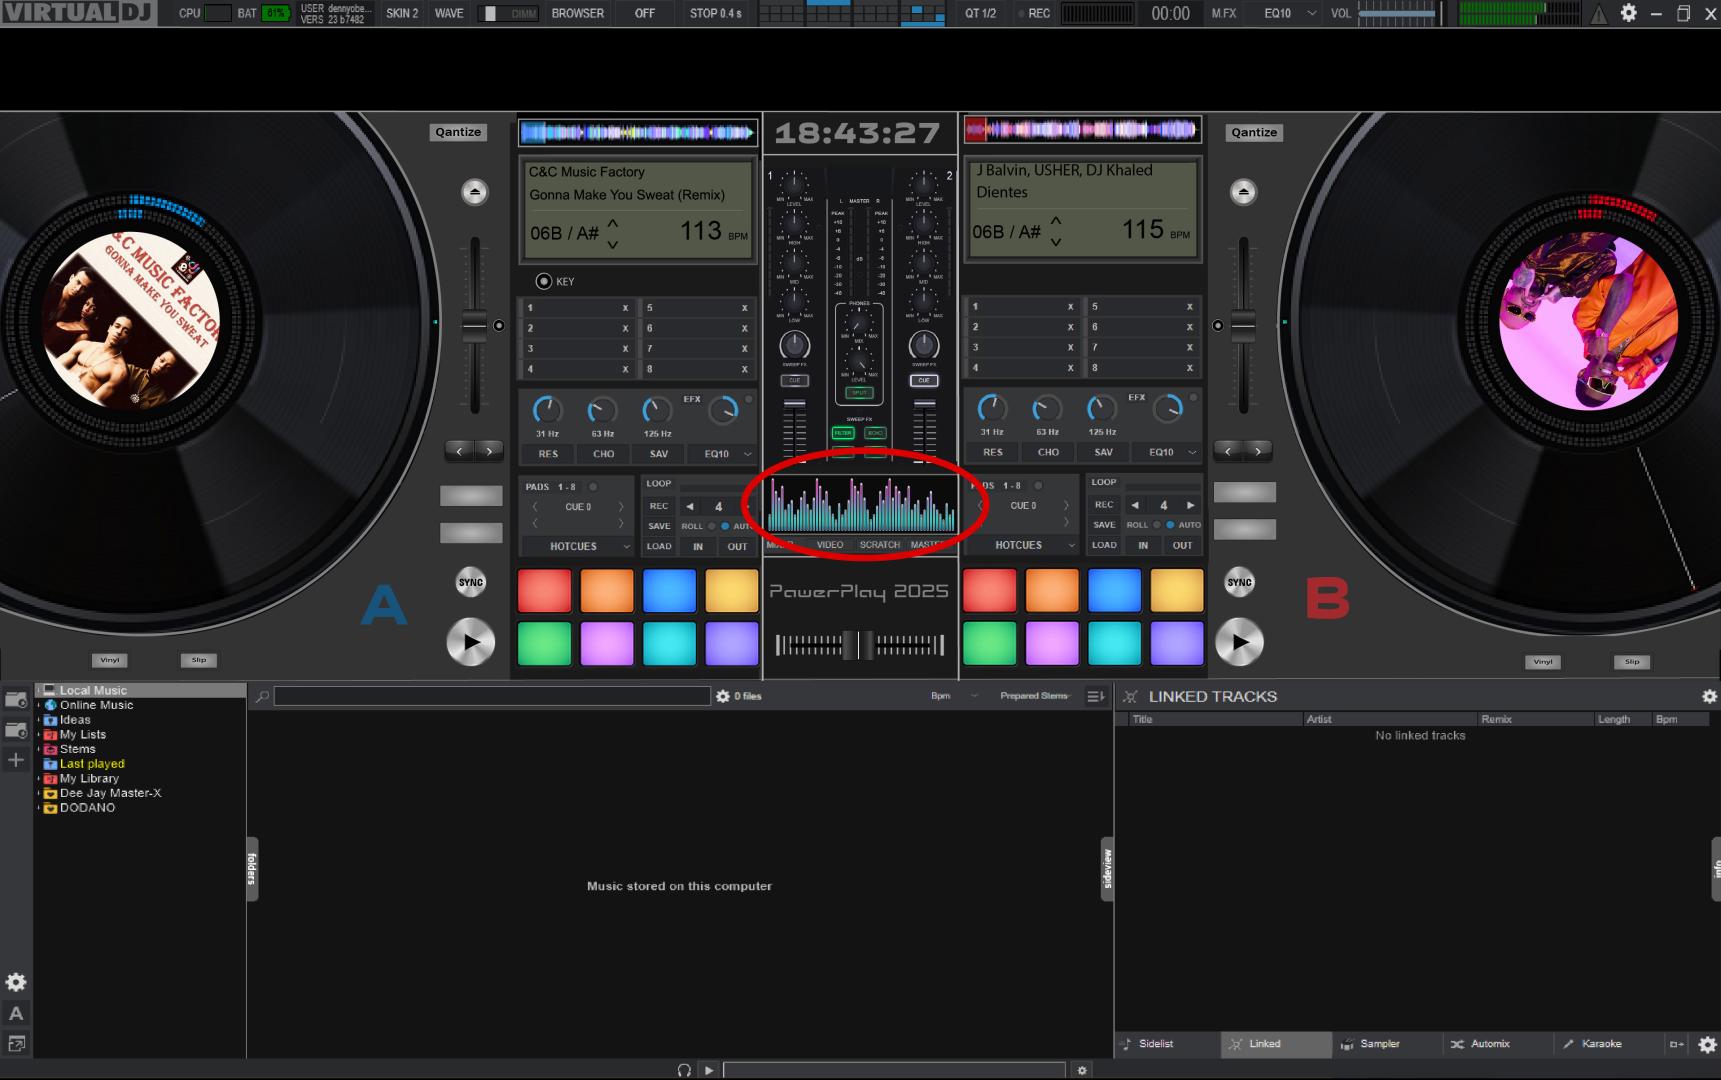Click the crossfader handle
The image size is (1721, 1080).
tap(859, 645)
